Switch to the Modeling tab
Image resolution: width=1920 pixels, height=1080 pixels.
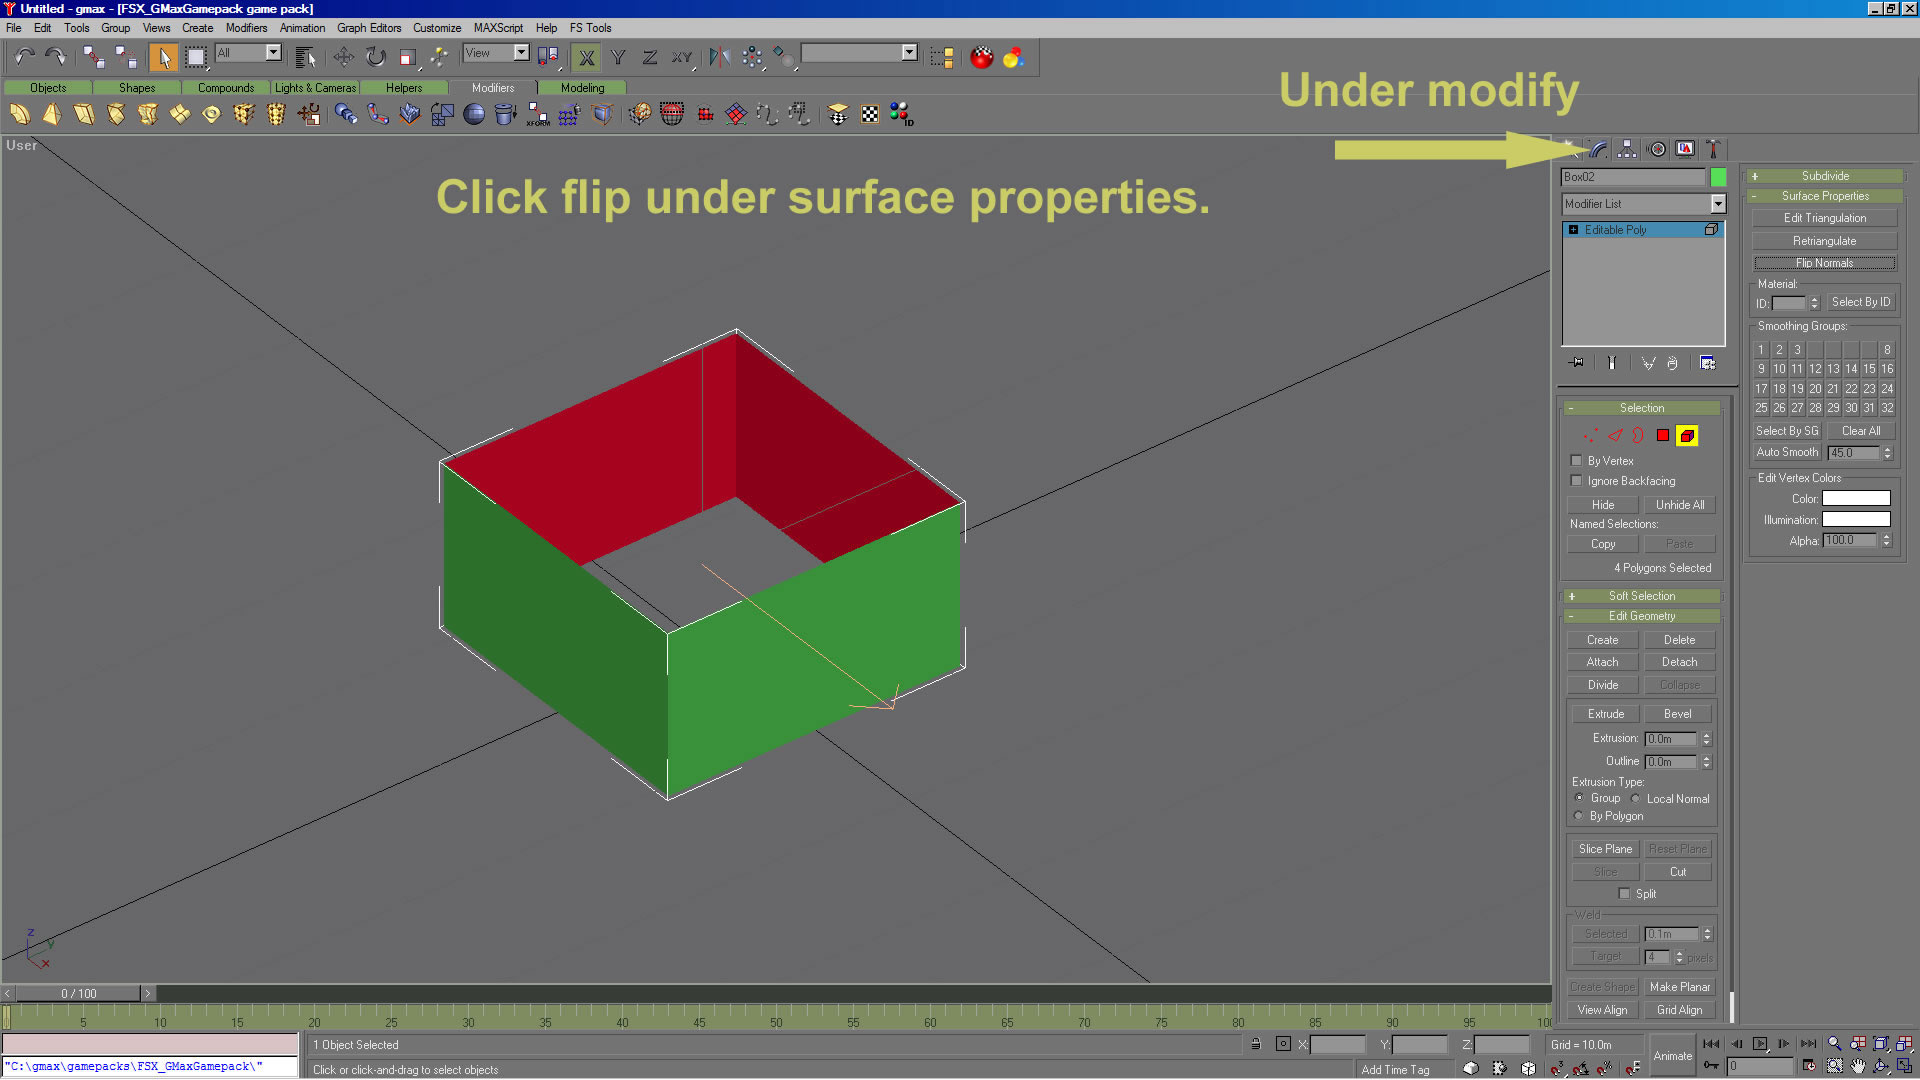[x=582, y=88]
